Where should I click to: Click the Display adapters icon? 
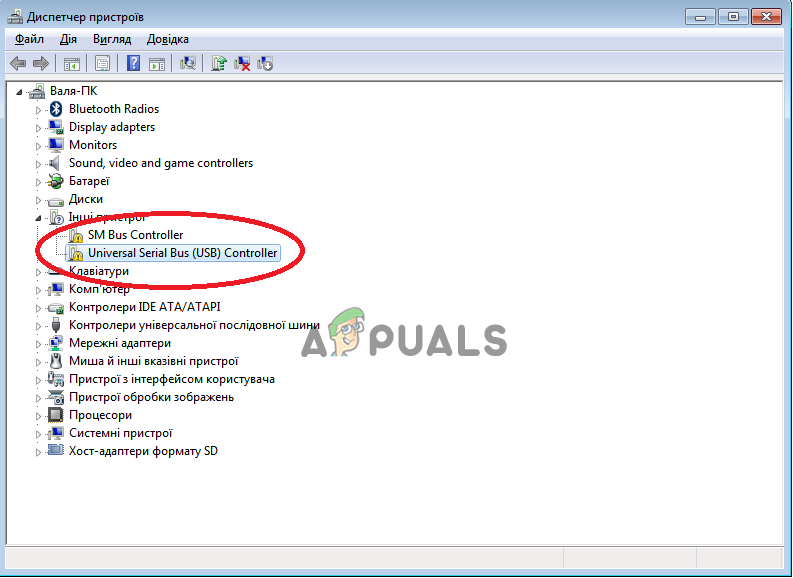pyautogui.click(x=56, y=127)
